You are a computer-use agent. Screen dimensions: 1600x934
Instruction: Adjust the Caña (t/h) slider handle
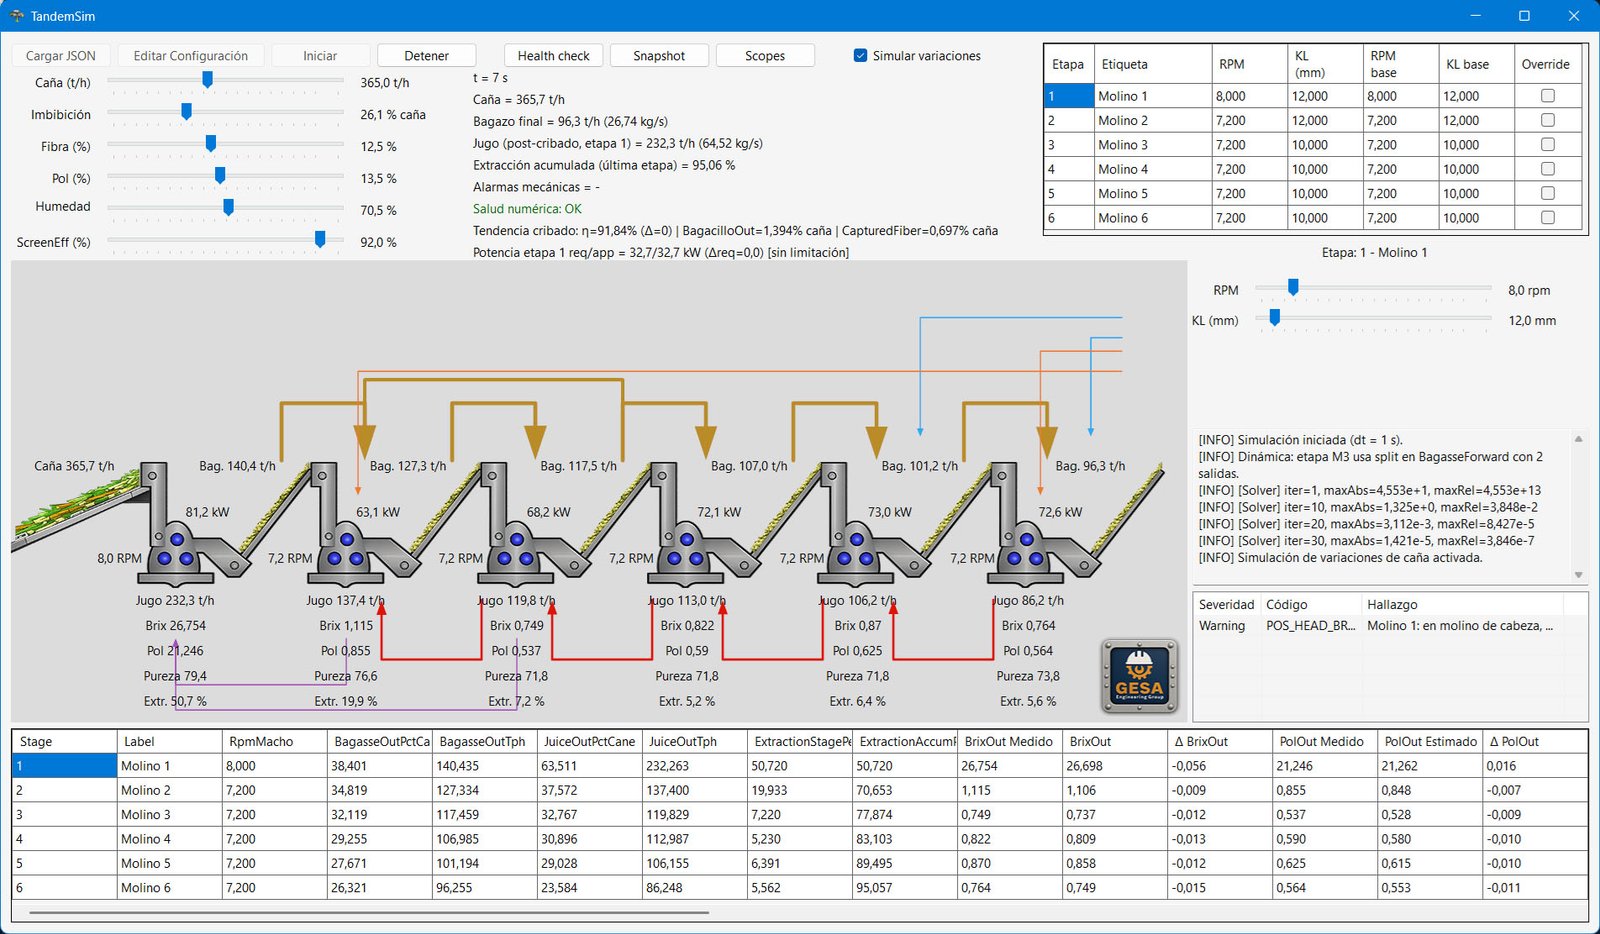(x=207, y=80)
